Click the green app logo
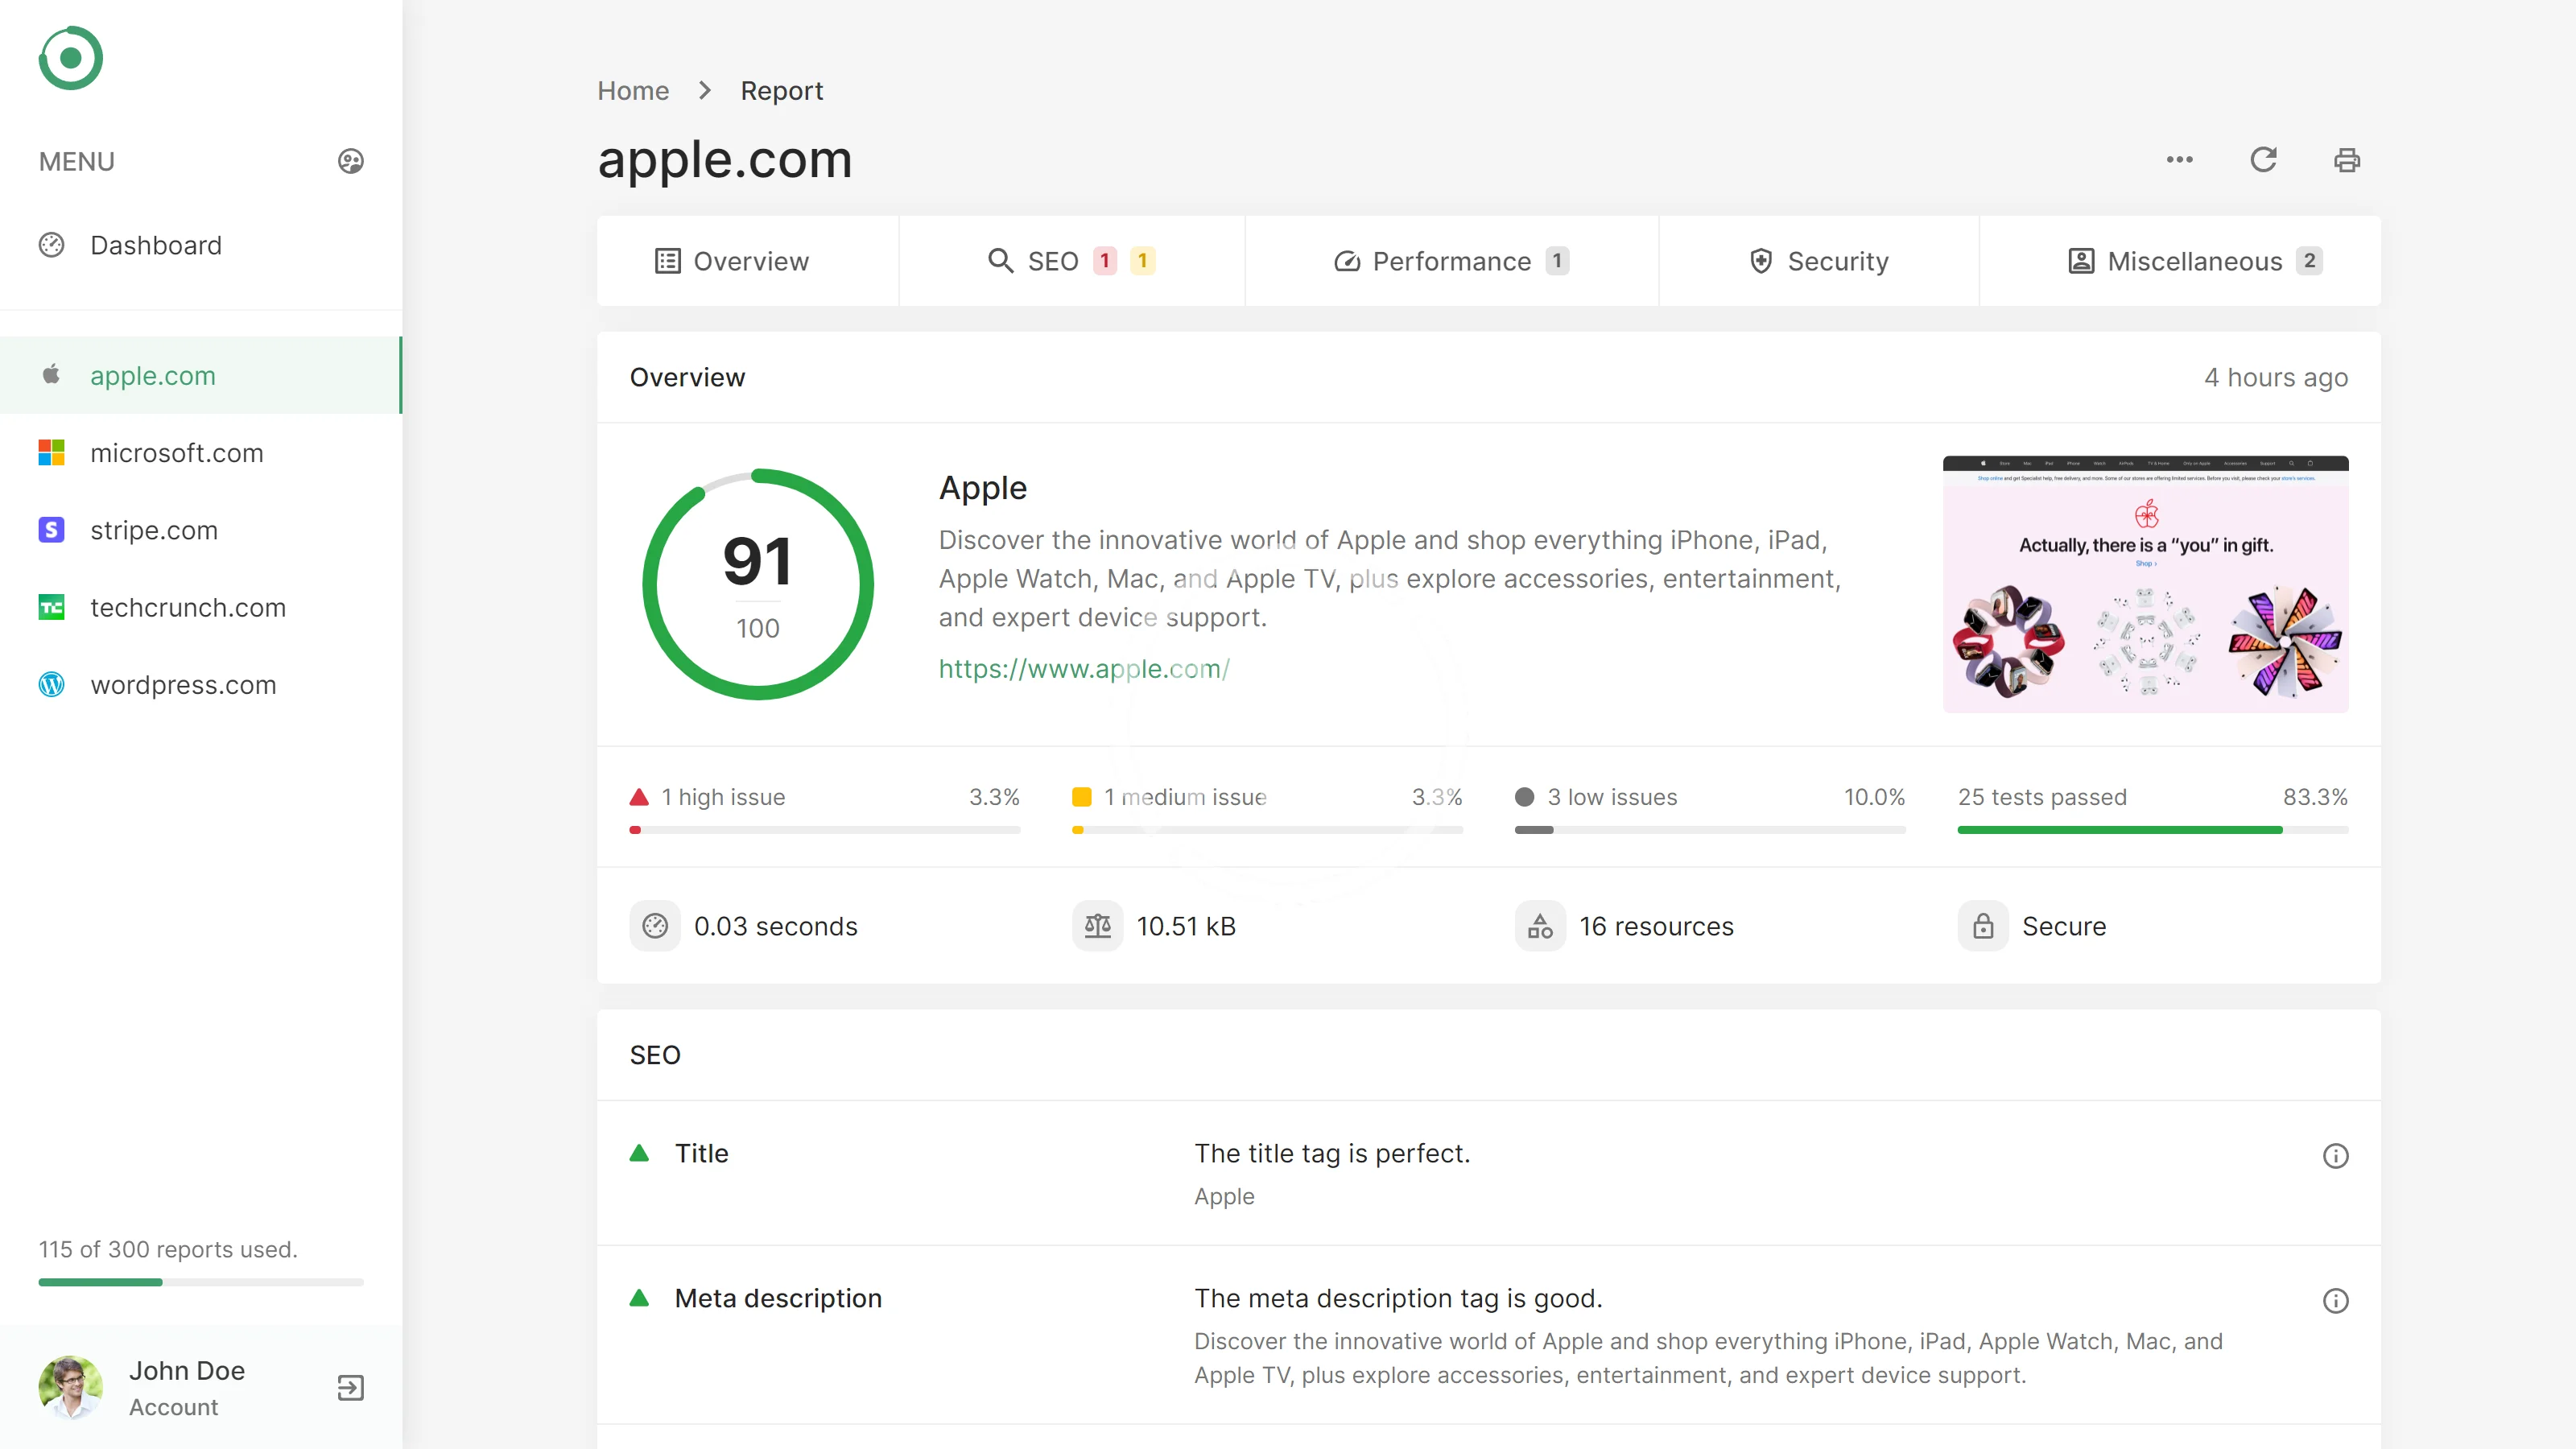 71,58
